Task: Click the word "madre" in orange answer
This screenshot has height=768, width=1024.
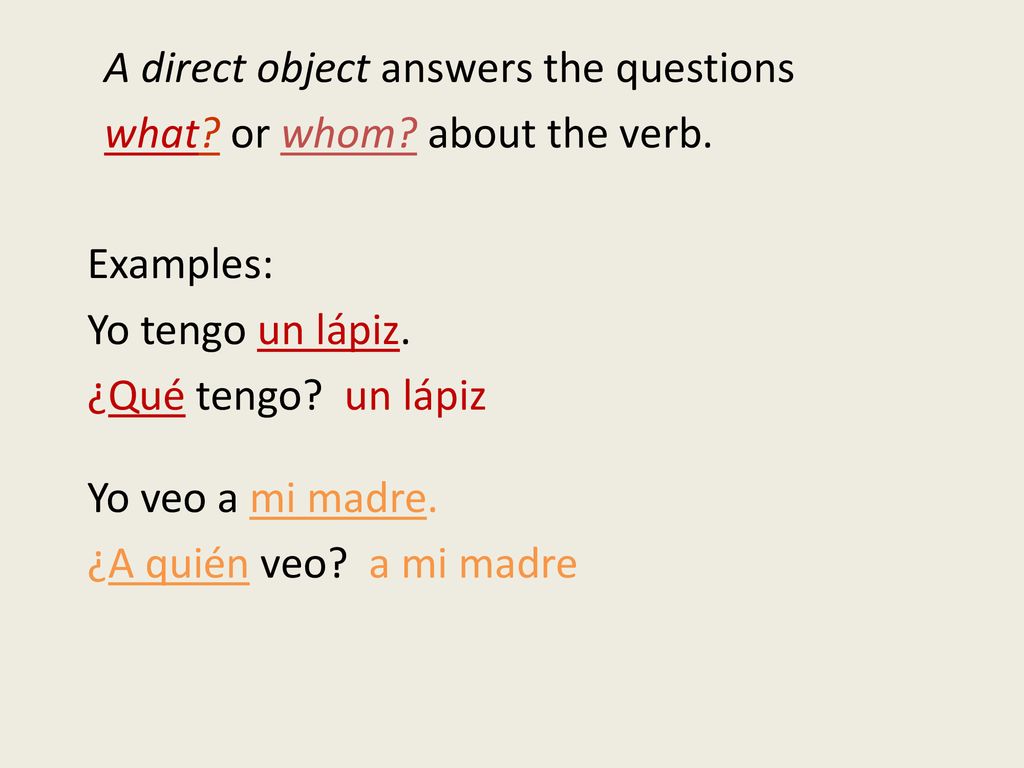Action: click(518, 564)
